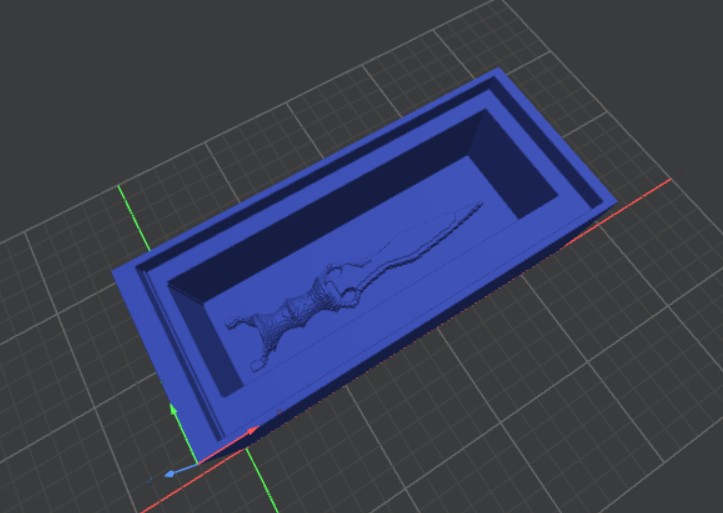
Task: Click the green Y-axis gizmo arrowhead
Action: tap(173, 409)
